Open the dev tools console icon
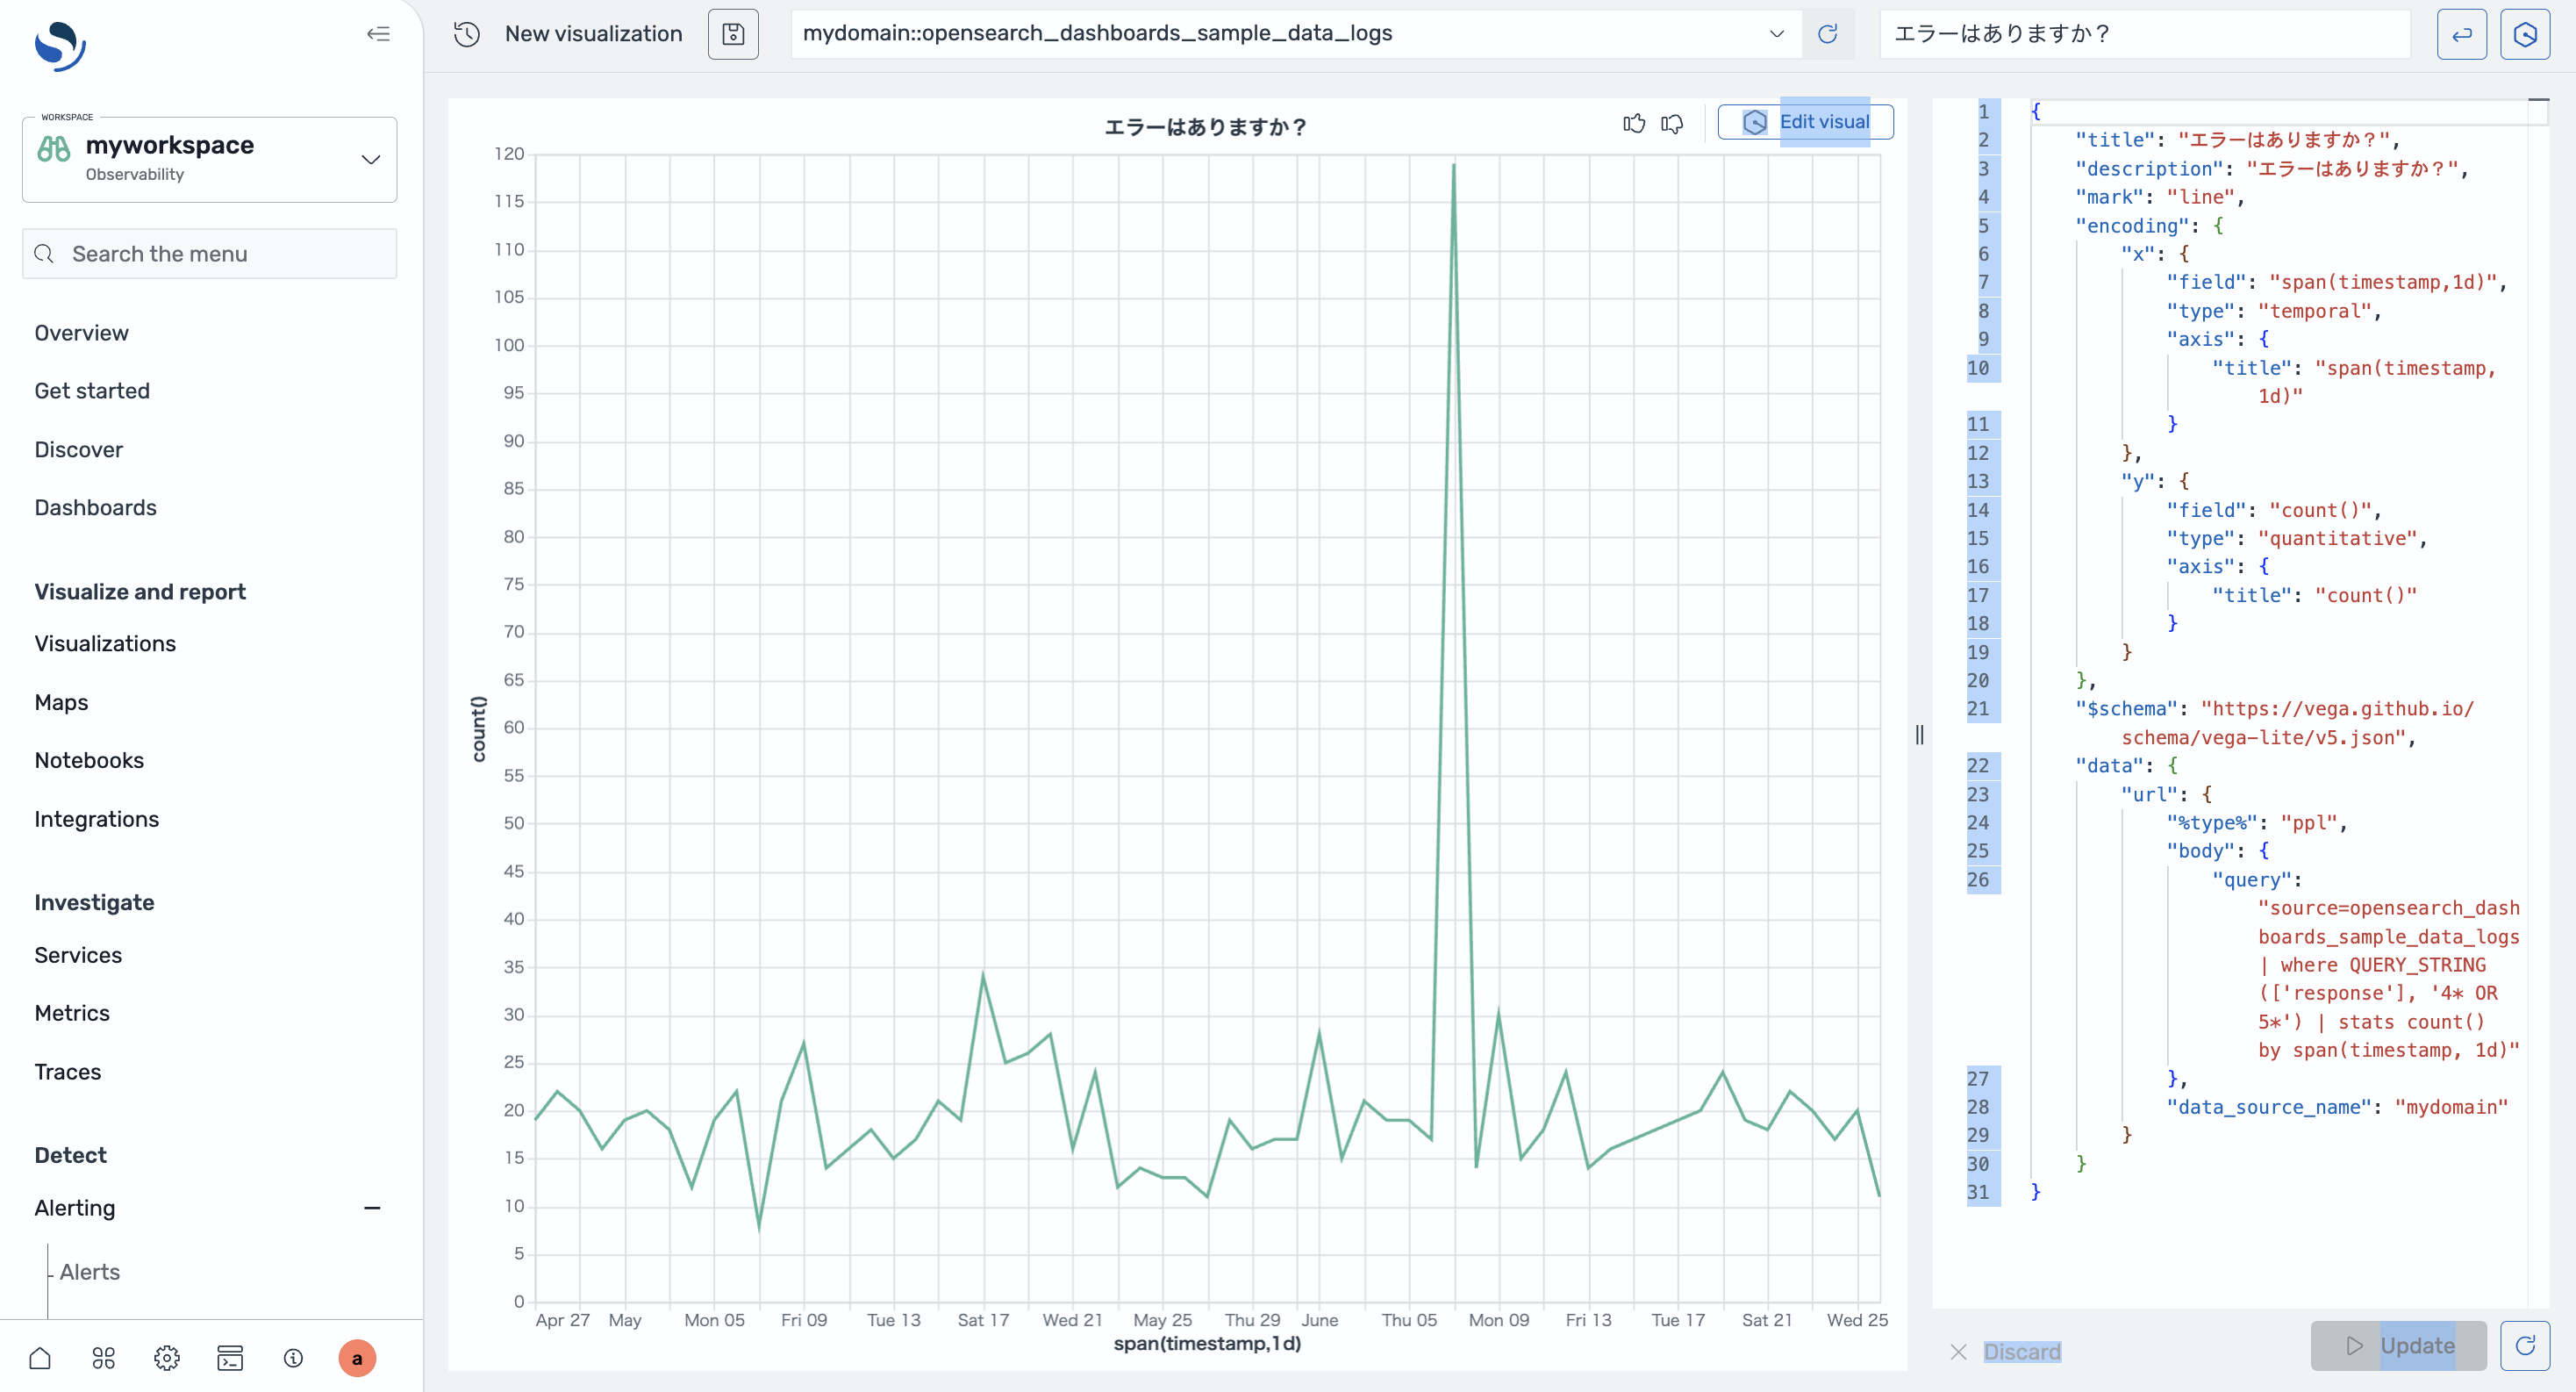Image resolution: width=2576 pixels, height=1392 pixels. click(x=230, y=1357)
